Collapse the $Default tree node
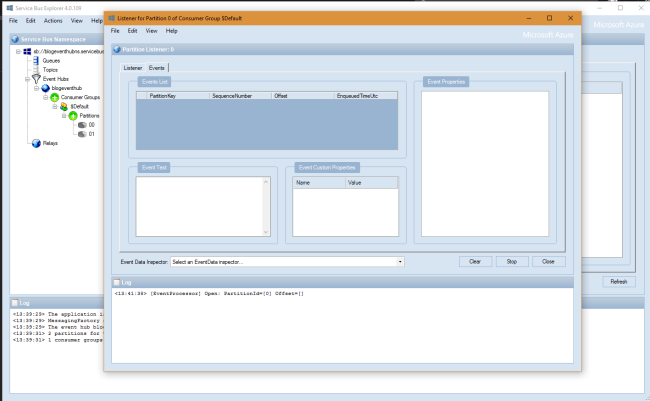The width and height of the screenshot is (650, 401). click(55, 107)
